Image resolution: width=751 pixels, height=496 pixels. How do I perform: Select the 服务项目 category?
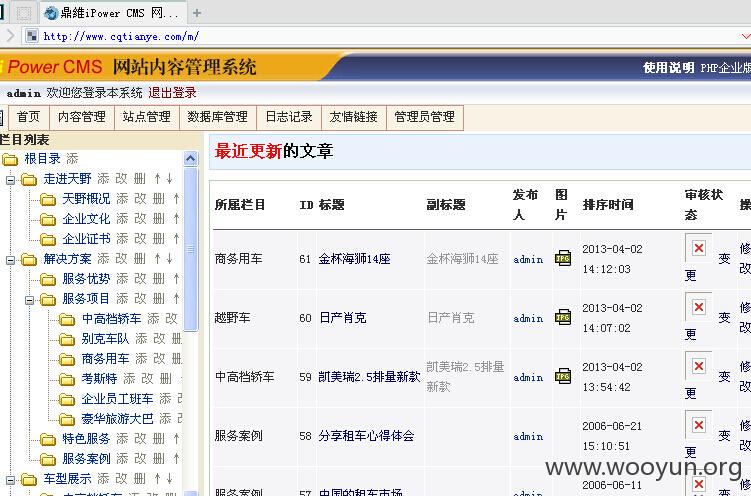pos(86,299)
